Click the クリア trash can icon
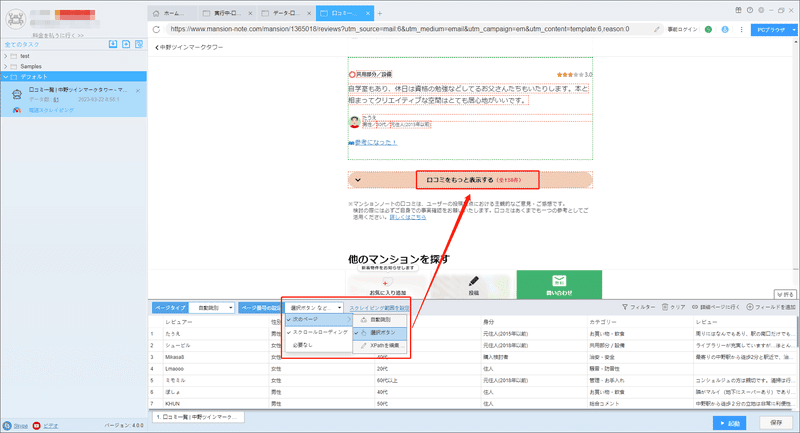The height and width of the screenshot is (433, 800). (665, 307)
